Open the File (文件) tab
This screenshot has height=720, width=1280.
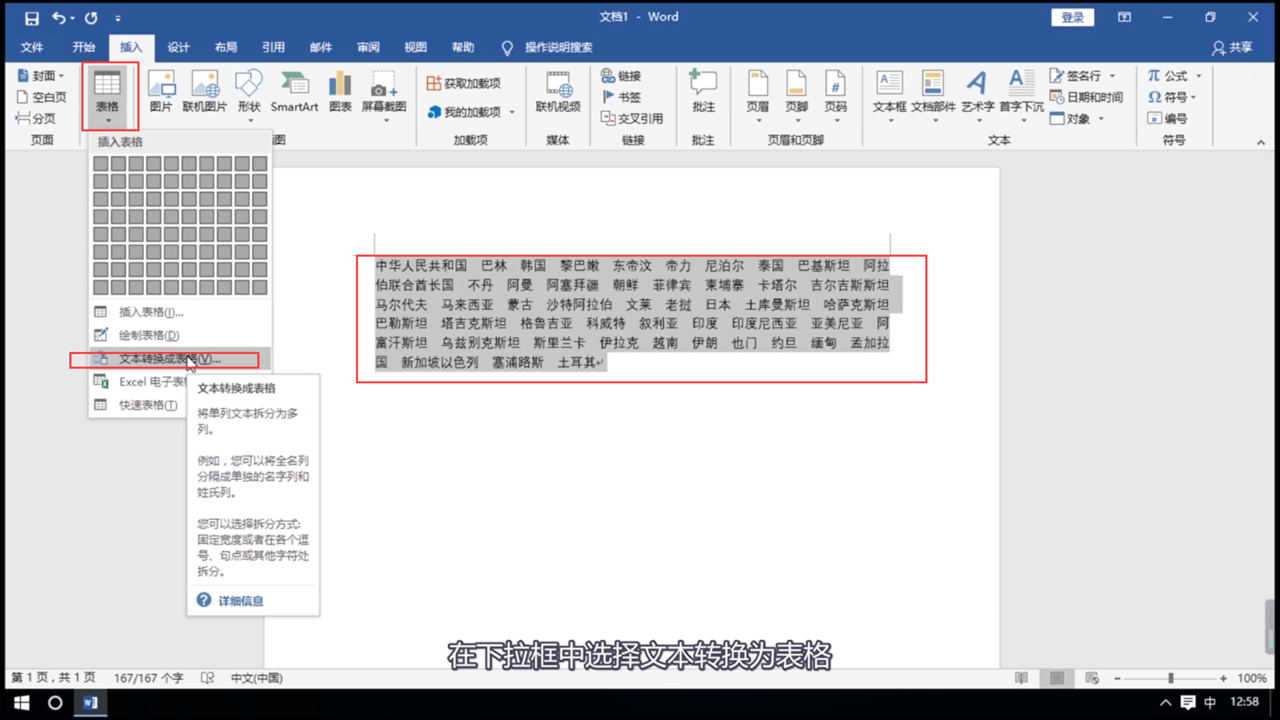[32, 47]
